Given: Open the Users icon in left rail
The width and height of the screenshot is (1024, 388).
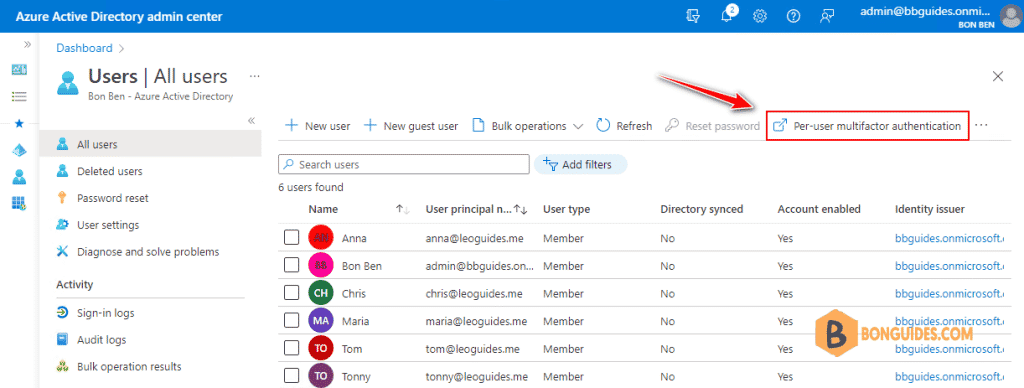Looking at the screenshot, I should 20,176.
